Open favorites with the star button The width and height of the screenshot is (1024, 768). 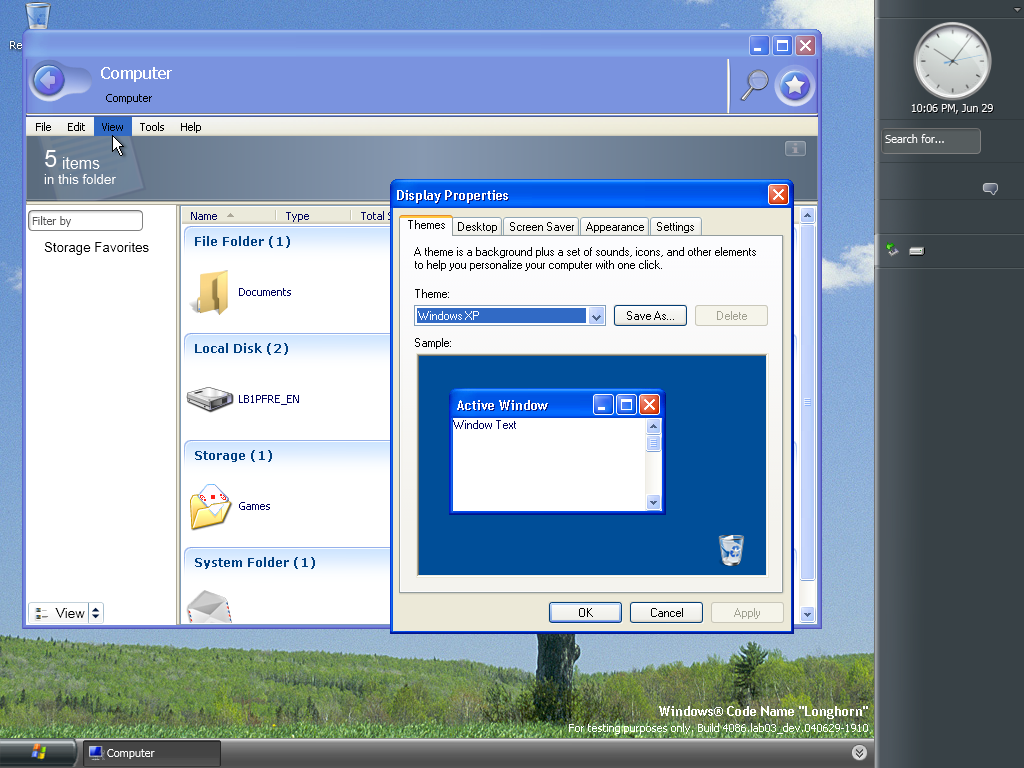[x=795, y=85]
